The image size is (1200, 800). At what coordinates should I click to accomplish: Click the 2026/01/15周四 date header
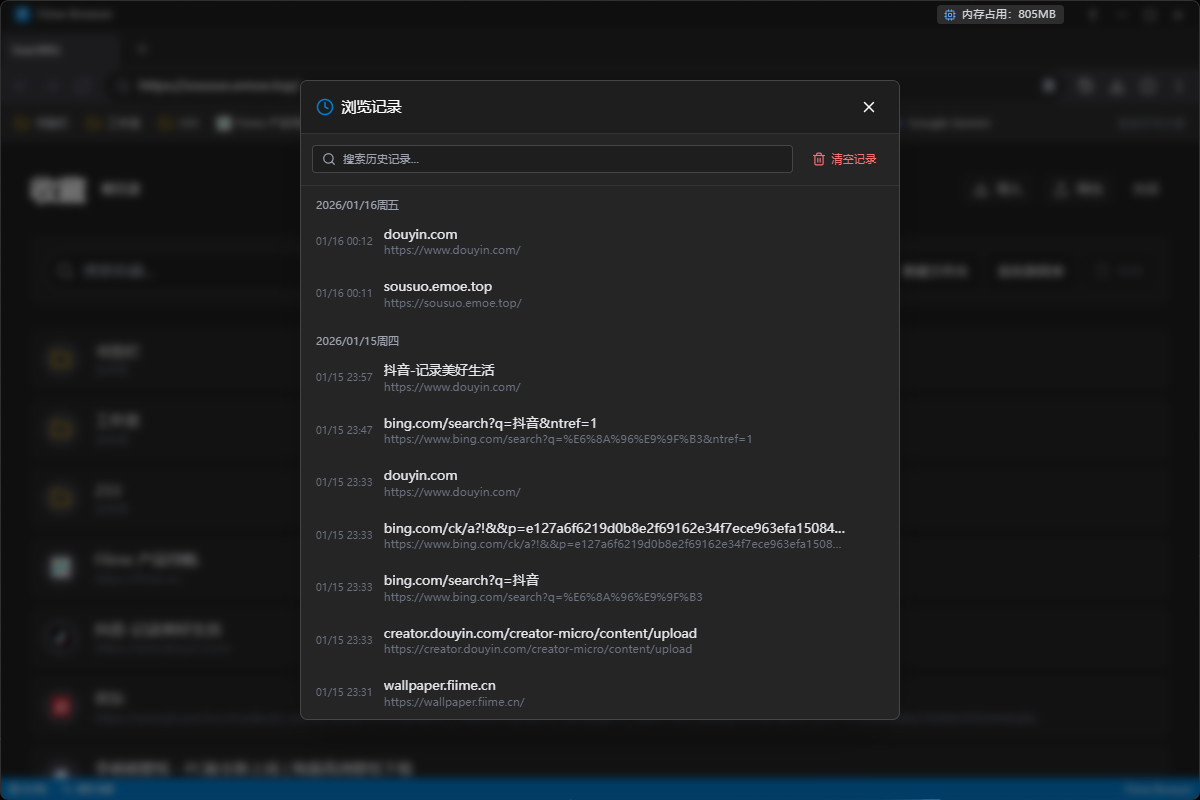pos(357,341)
